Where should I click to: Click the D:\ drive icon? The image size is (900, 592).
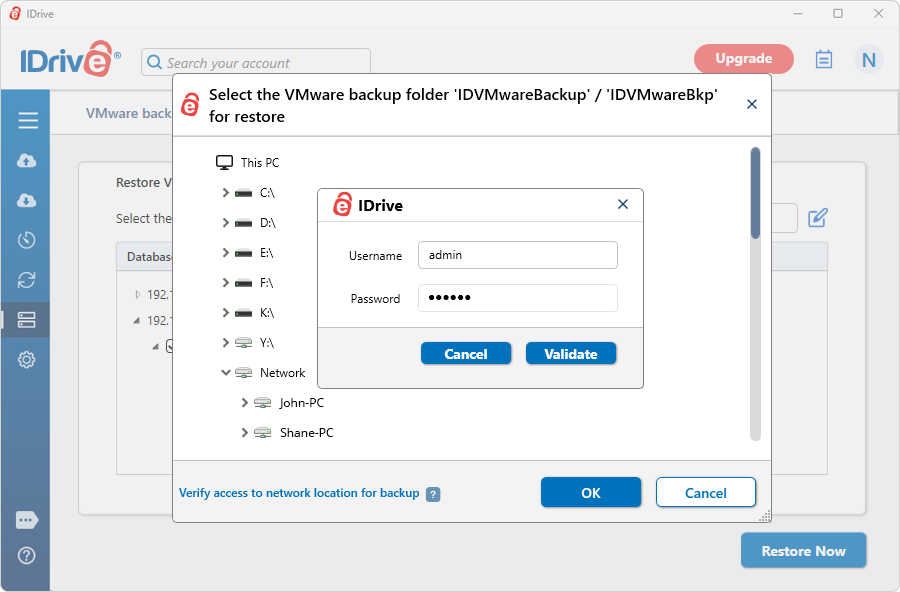tap(244, 223)
